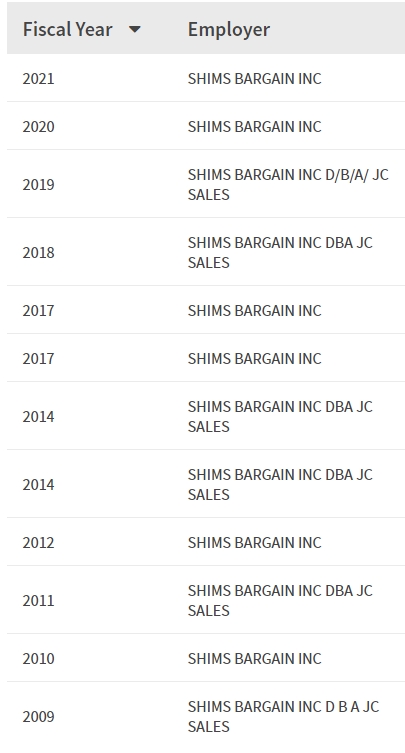This screenshot has height=753, width=405.
Task: Open the 2009 row employer D B A JC SALES
Action: 283,717
